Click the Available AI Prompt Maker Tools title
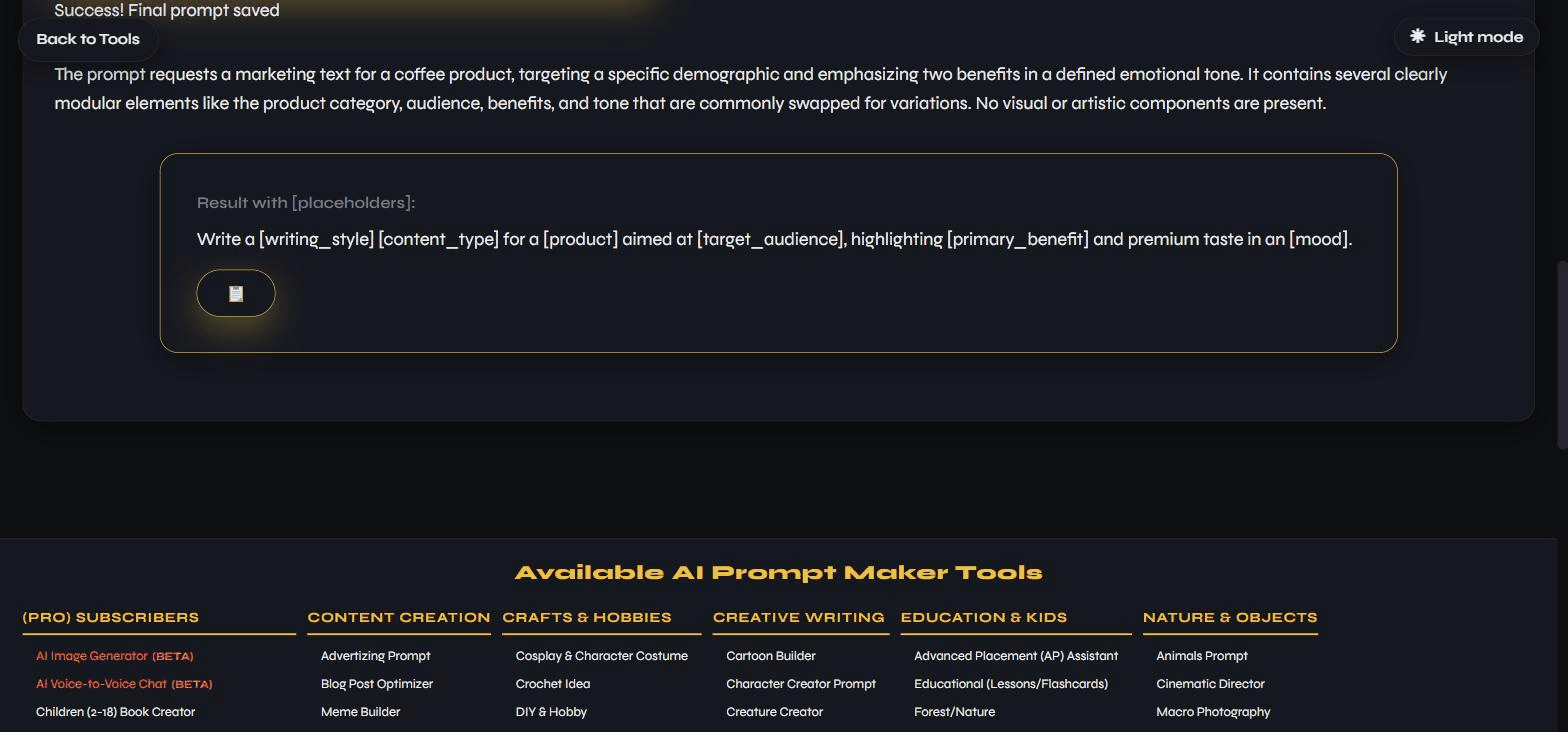Screen dimensions: 1568x732 click(x=778, y=573)
